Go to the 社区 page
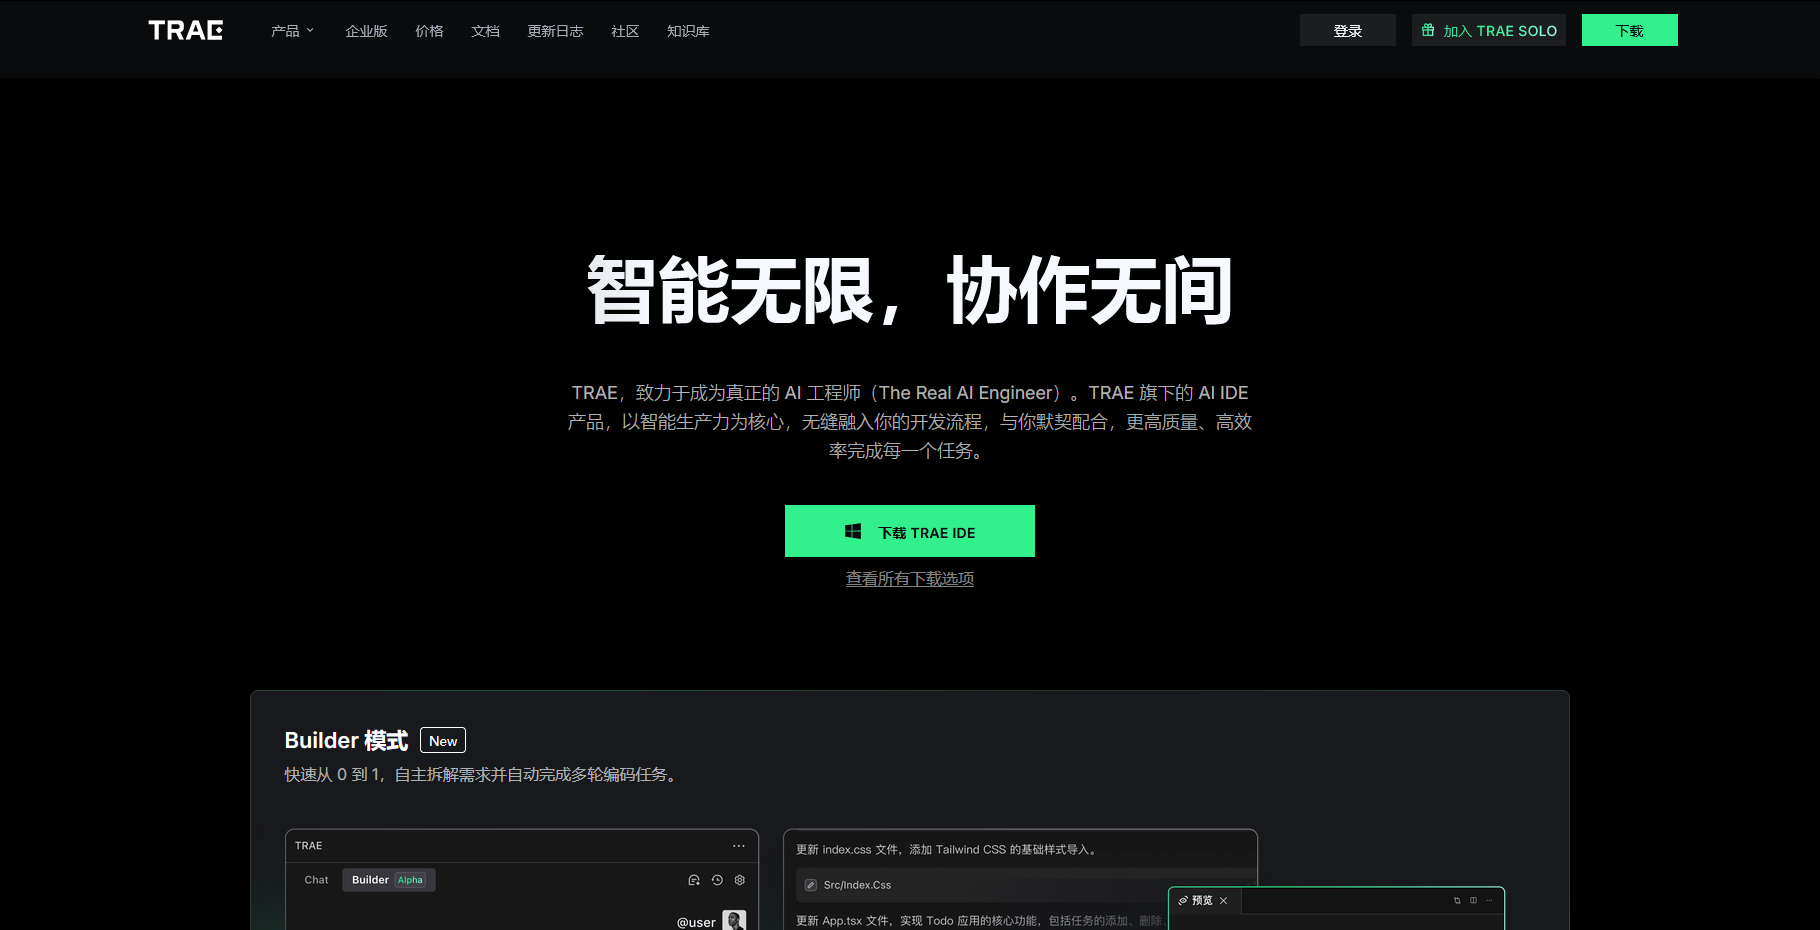Screen dimensions: 1820x930 click(625, 31)
